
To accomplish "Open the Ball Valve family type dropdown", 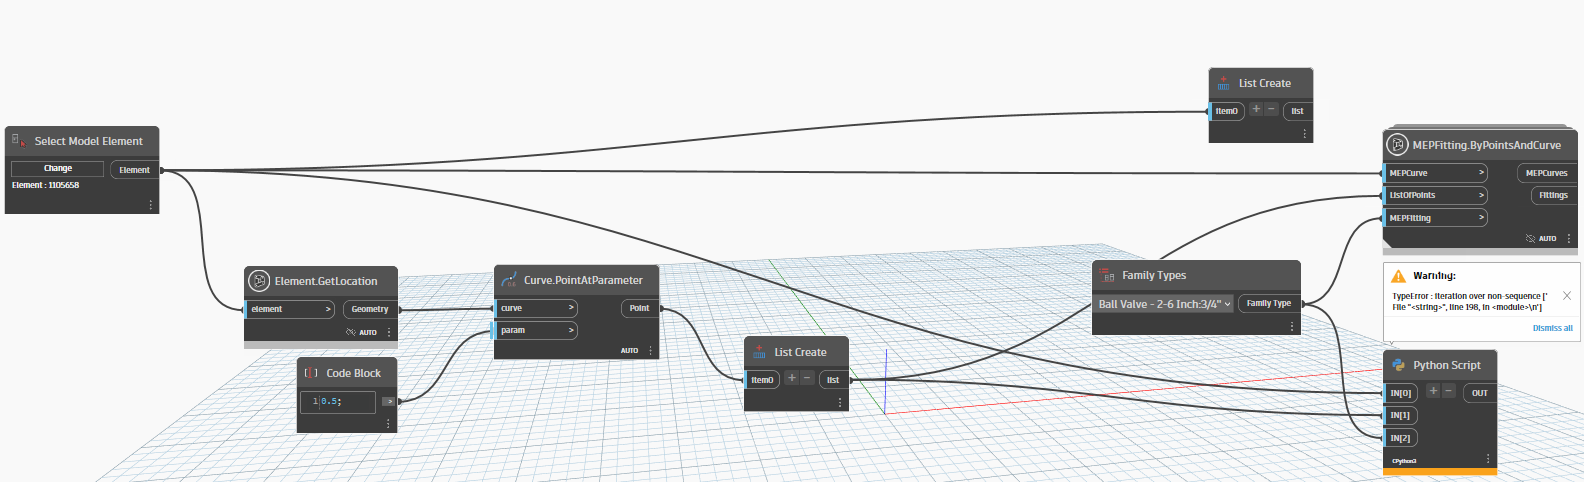I will (1166, 304).
